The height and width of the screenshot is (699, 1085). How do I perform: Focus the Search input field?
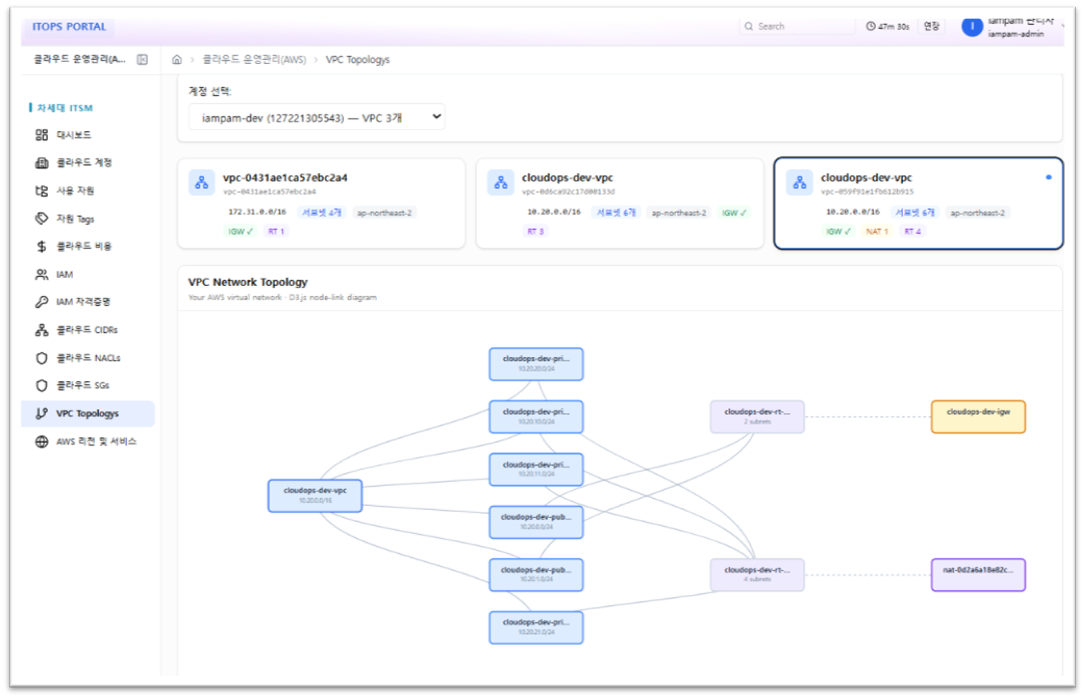[797, 26]
